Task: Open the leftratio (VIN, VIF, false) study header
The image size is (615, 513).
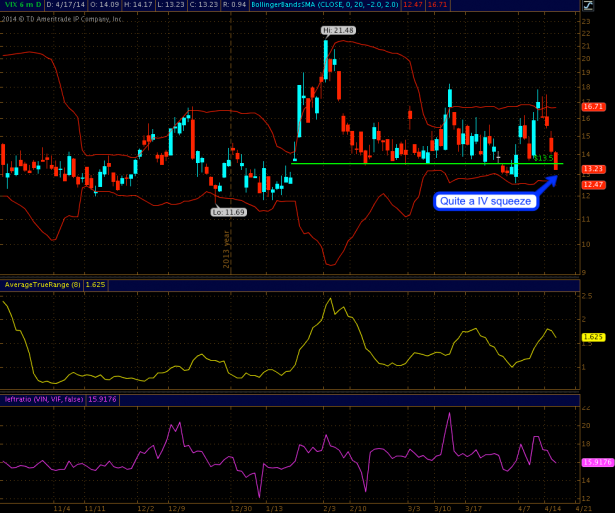Action: coord(47,400)
